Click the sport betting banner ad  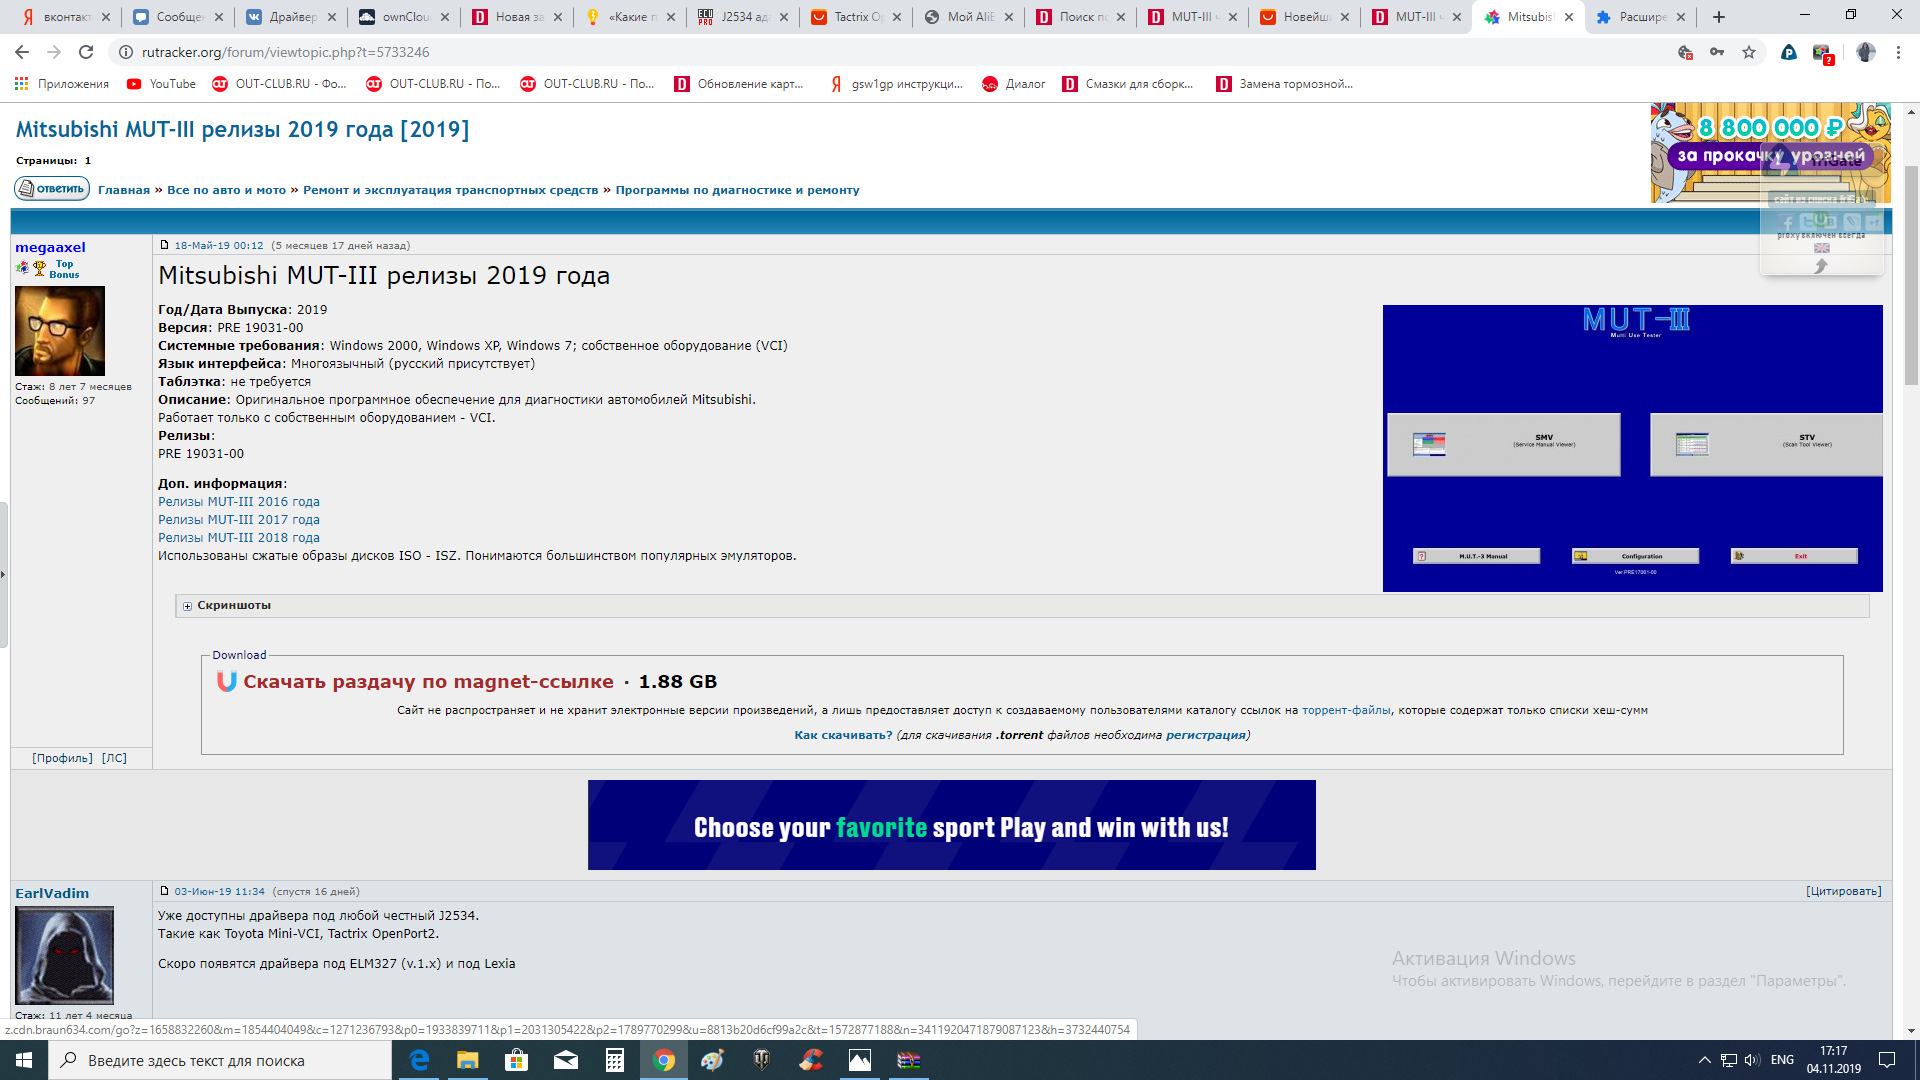[952, 825]
